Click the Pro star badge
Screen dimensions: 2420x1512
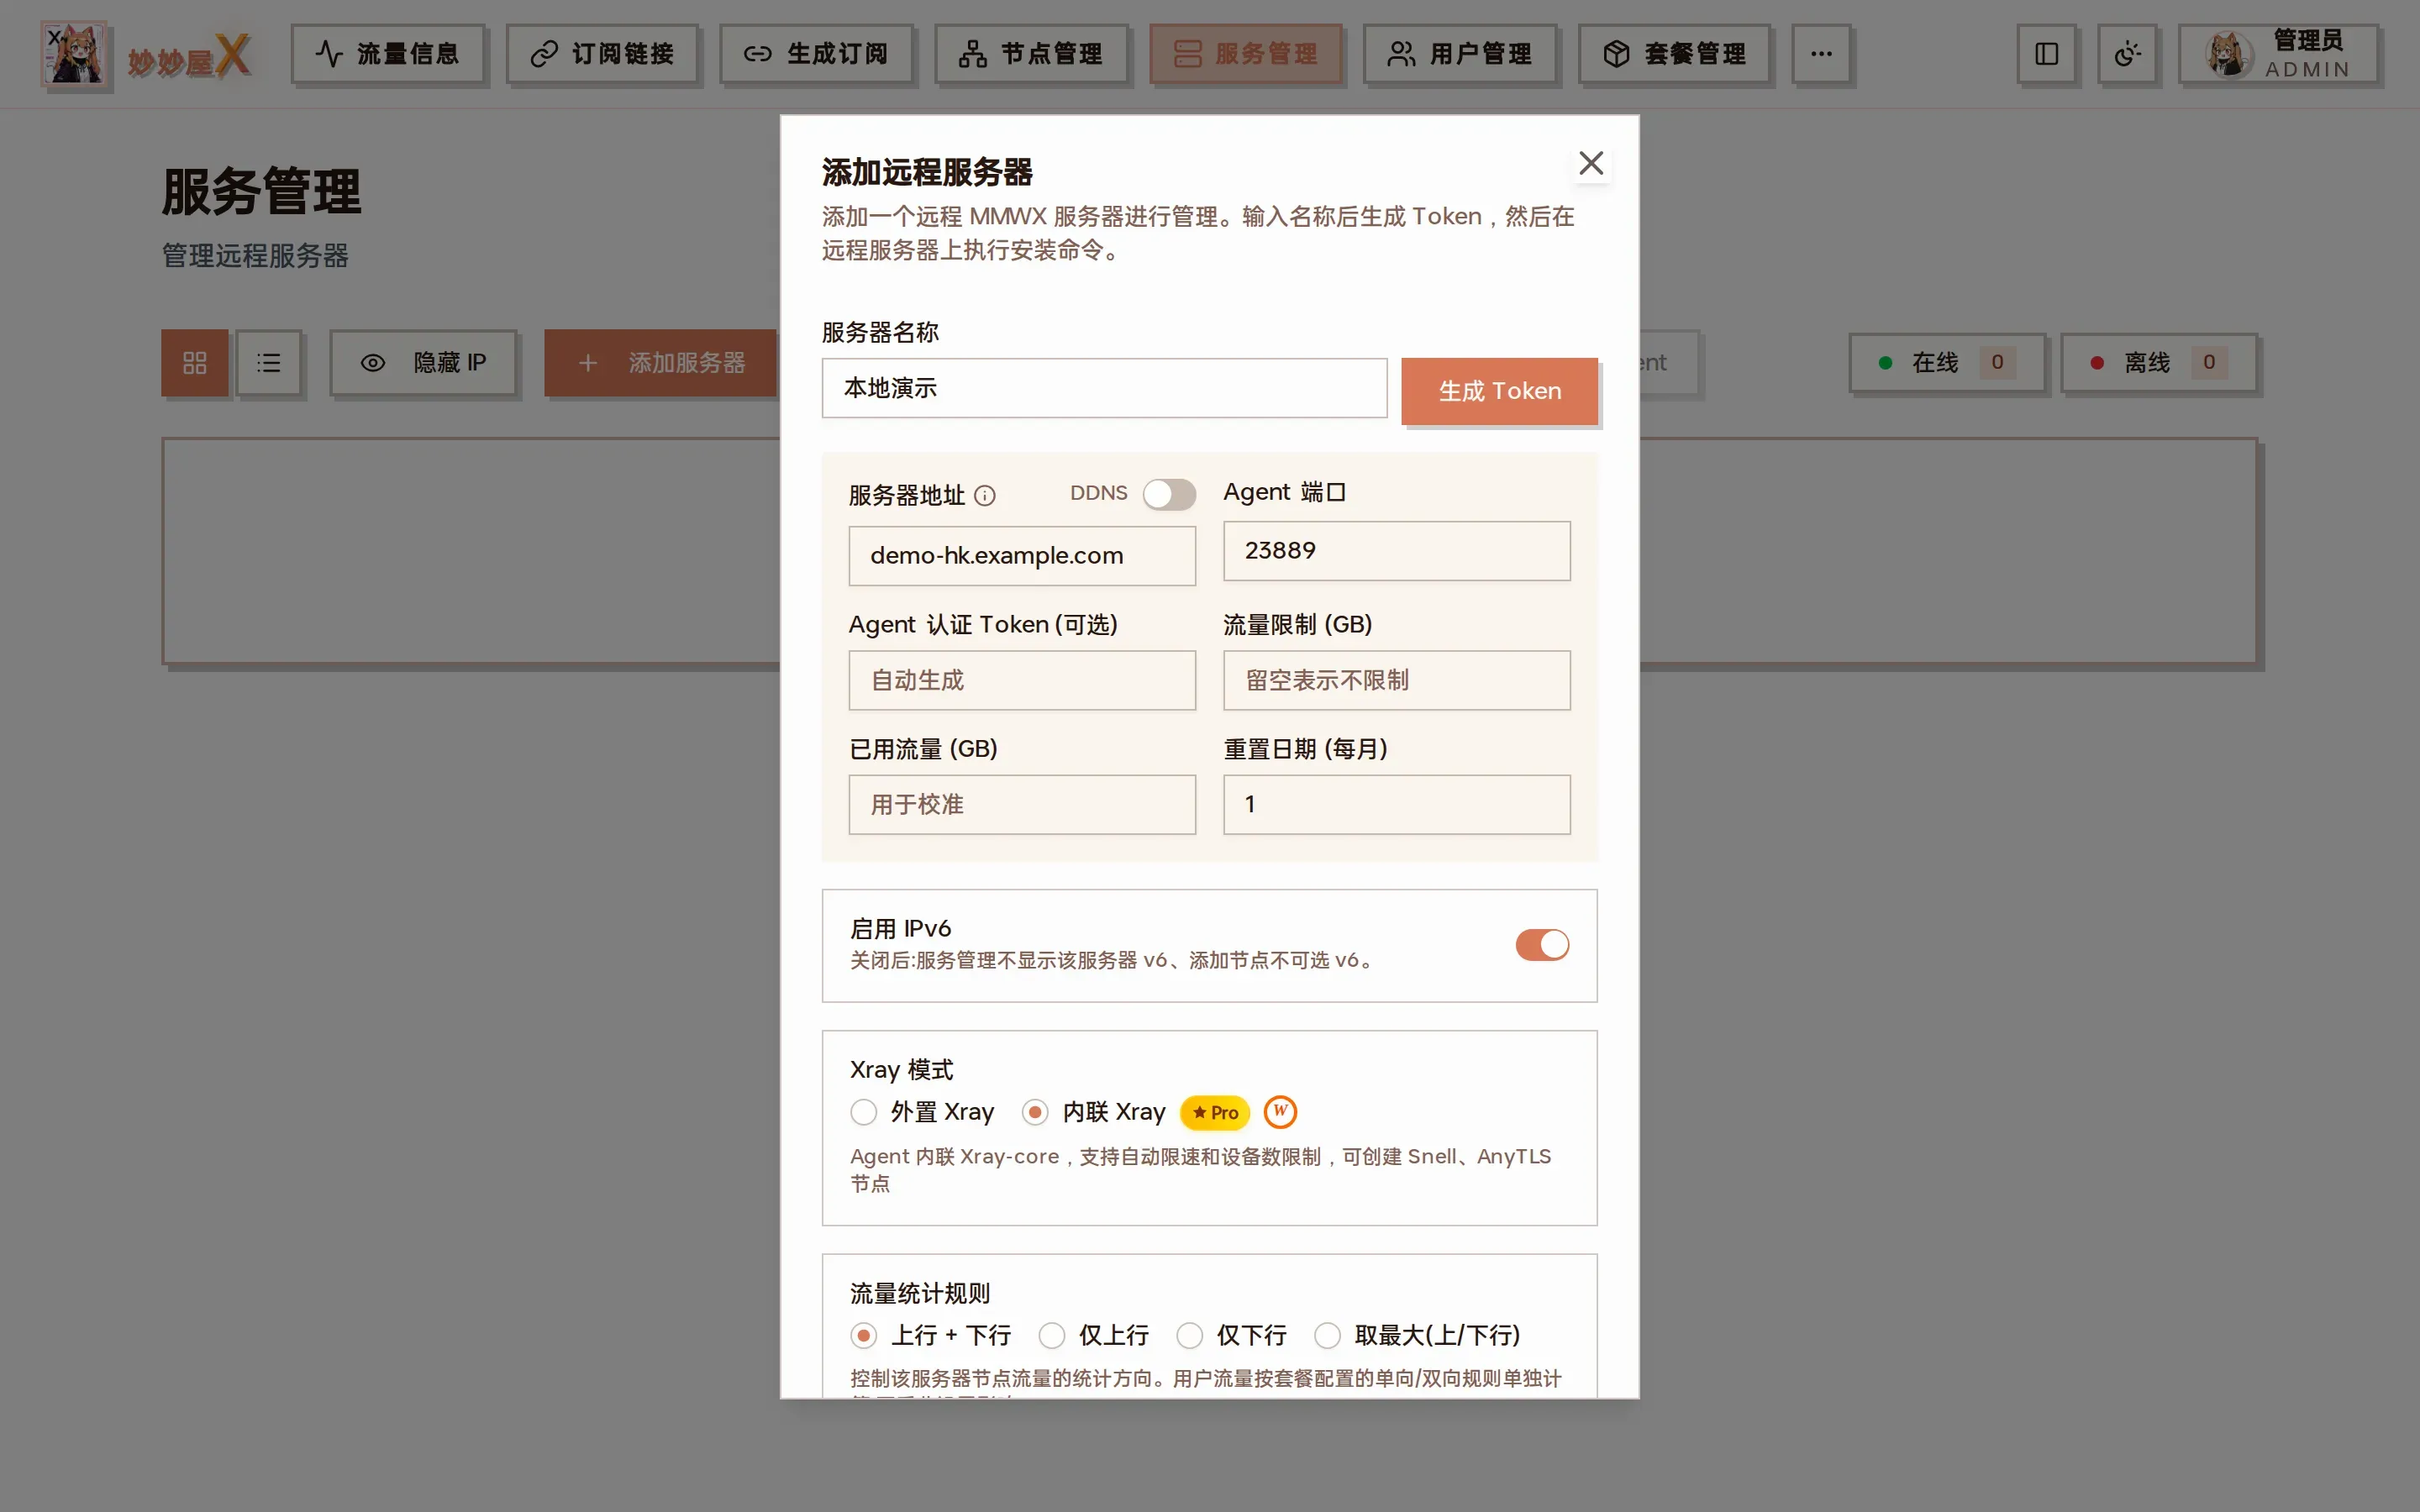point(1215,1112)
